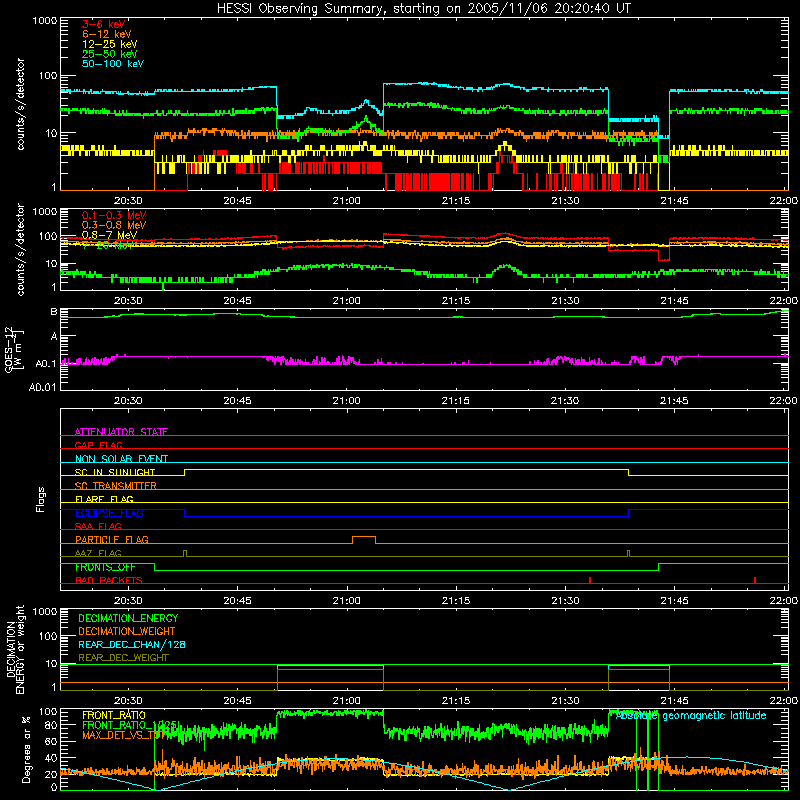Click 21:00 tick label under top keV plot

point(346,201)
